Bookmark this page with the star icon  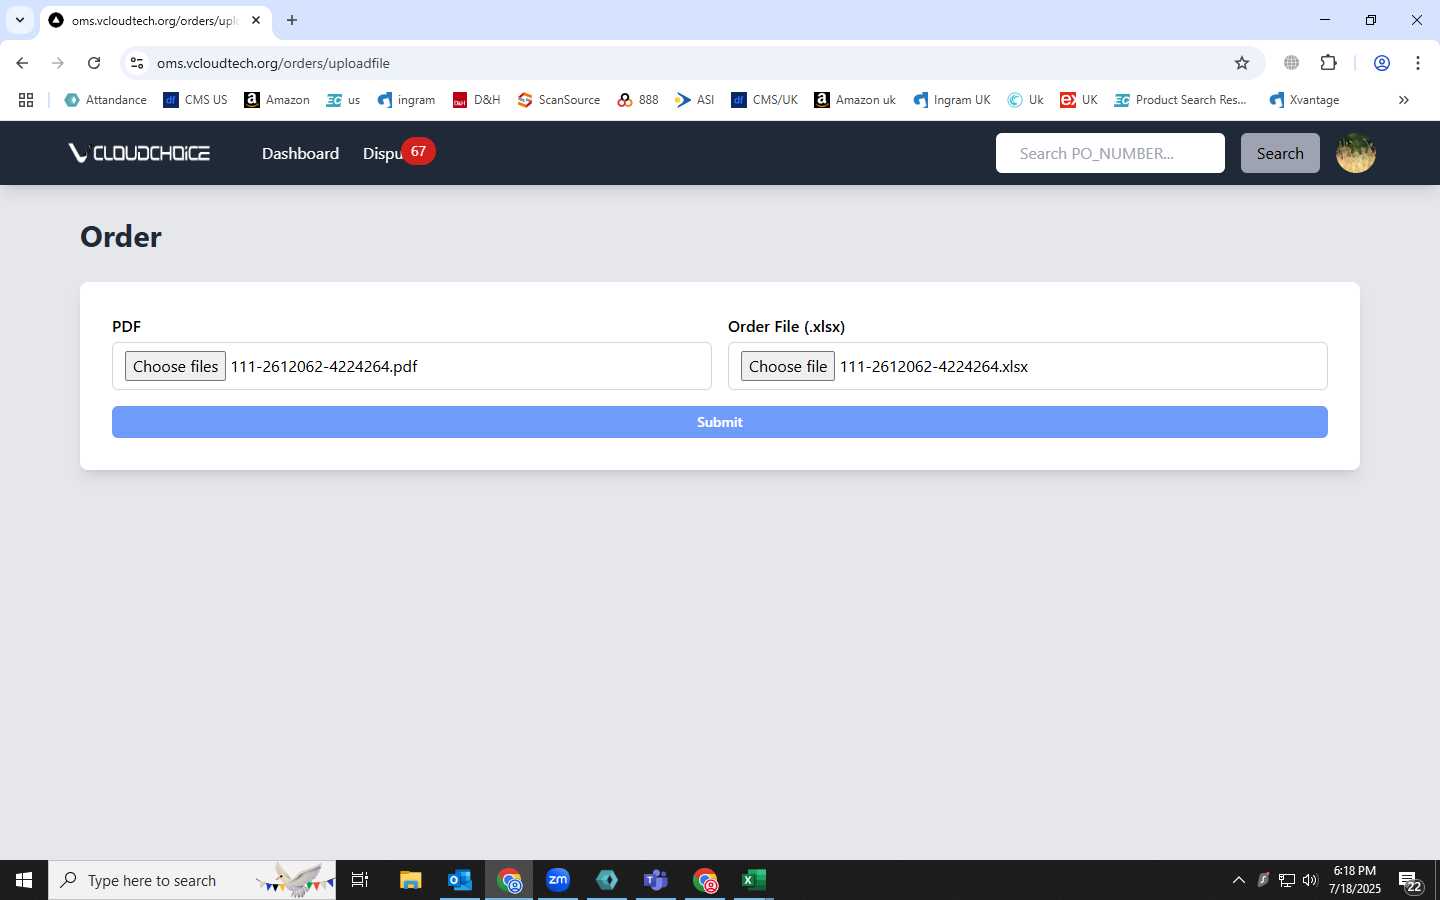pos(1242,63)
